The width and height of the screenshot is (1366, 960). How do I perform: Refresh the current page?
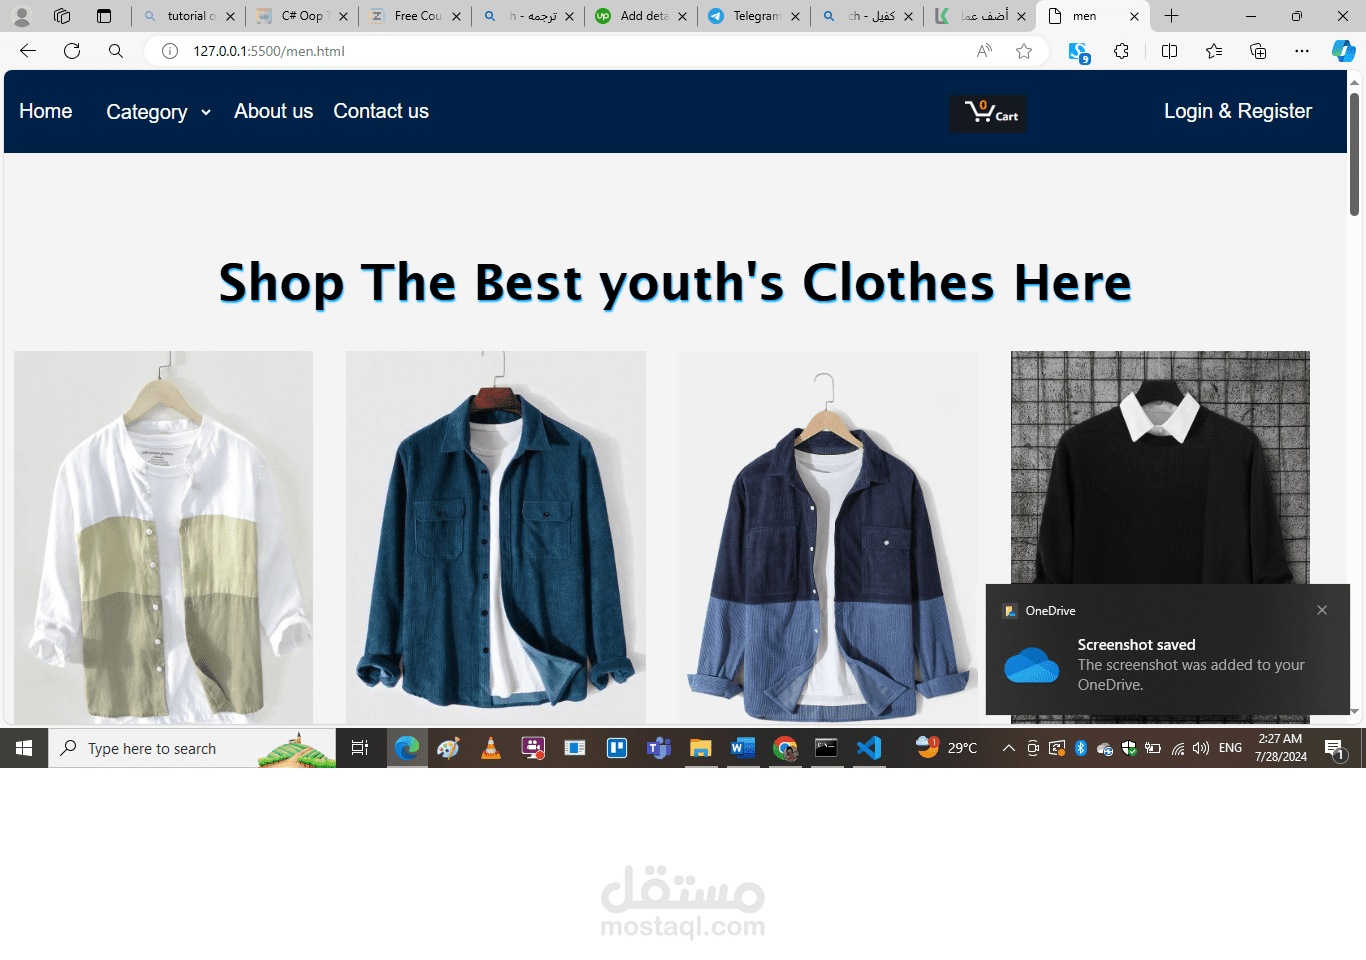[72, 51]
